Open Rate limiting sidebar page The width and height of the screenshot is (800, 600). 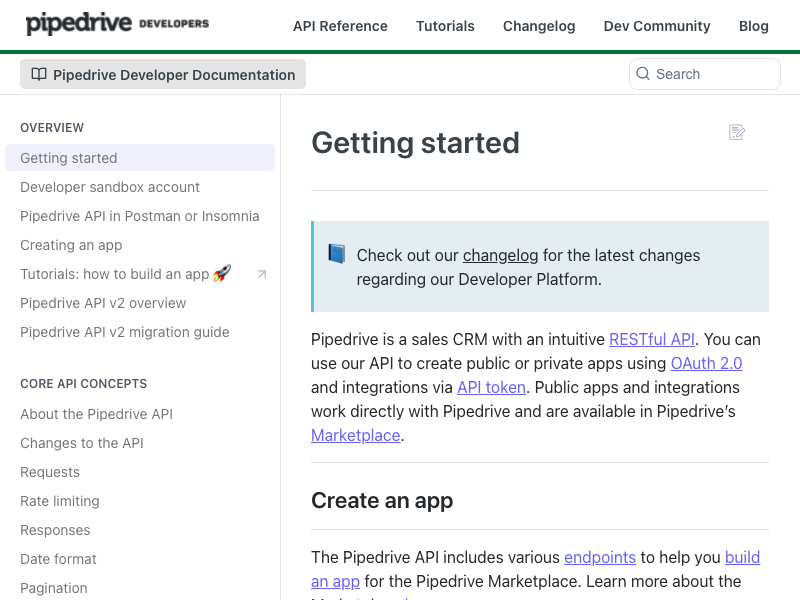(x=60, y=502)
